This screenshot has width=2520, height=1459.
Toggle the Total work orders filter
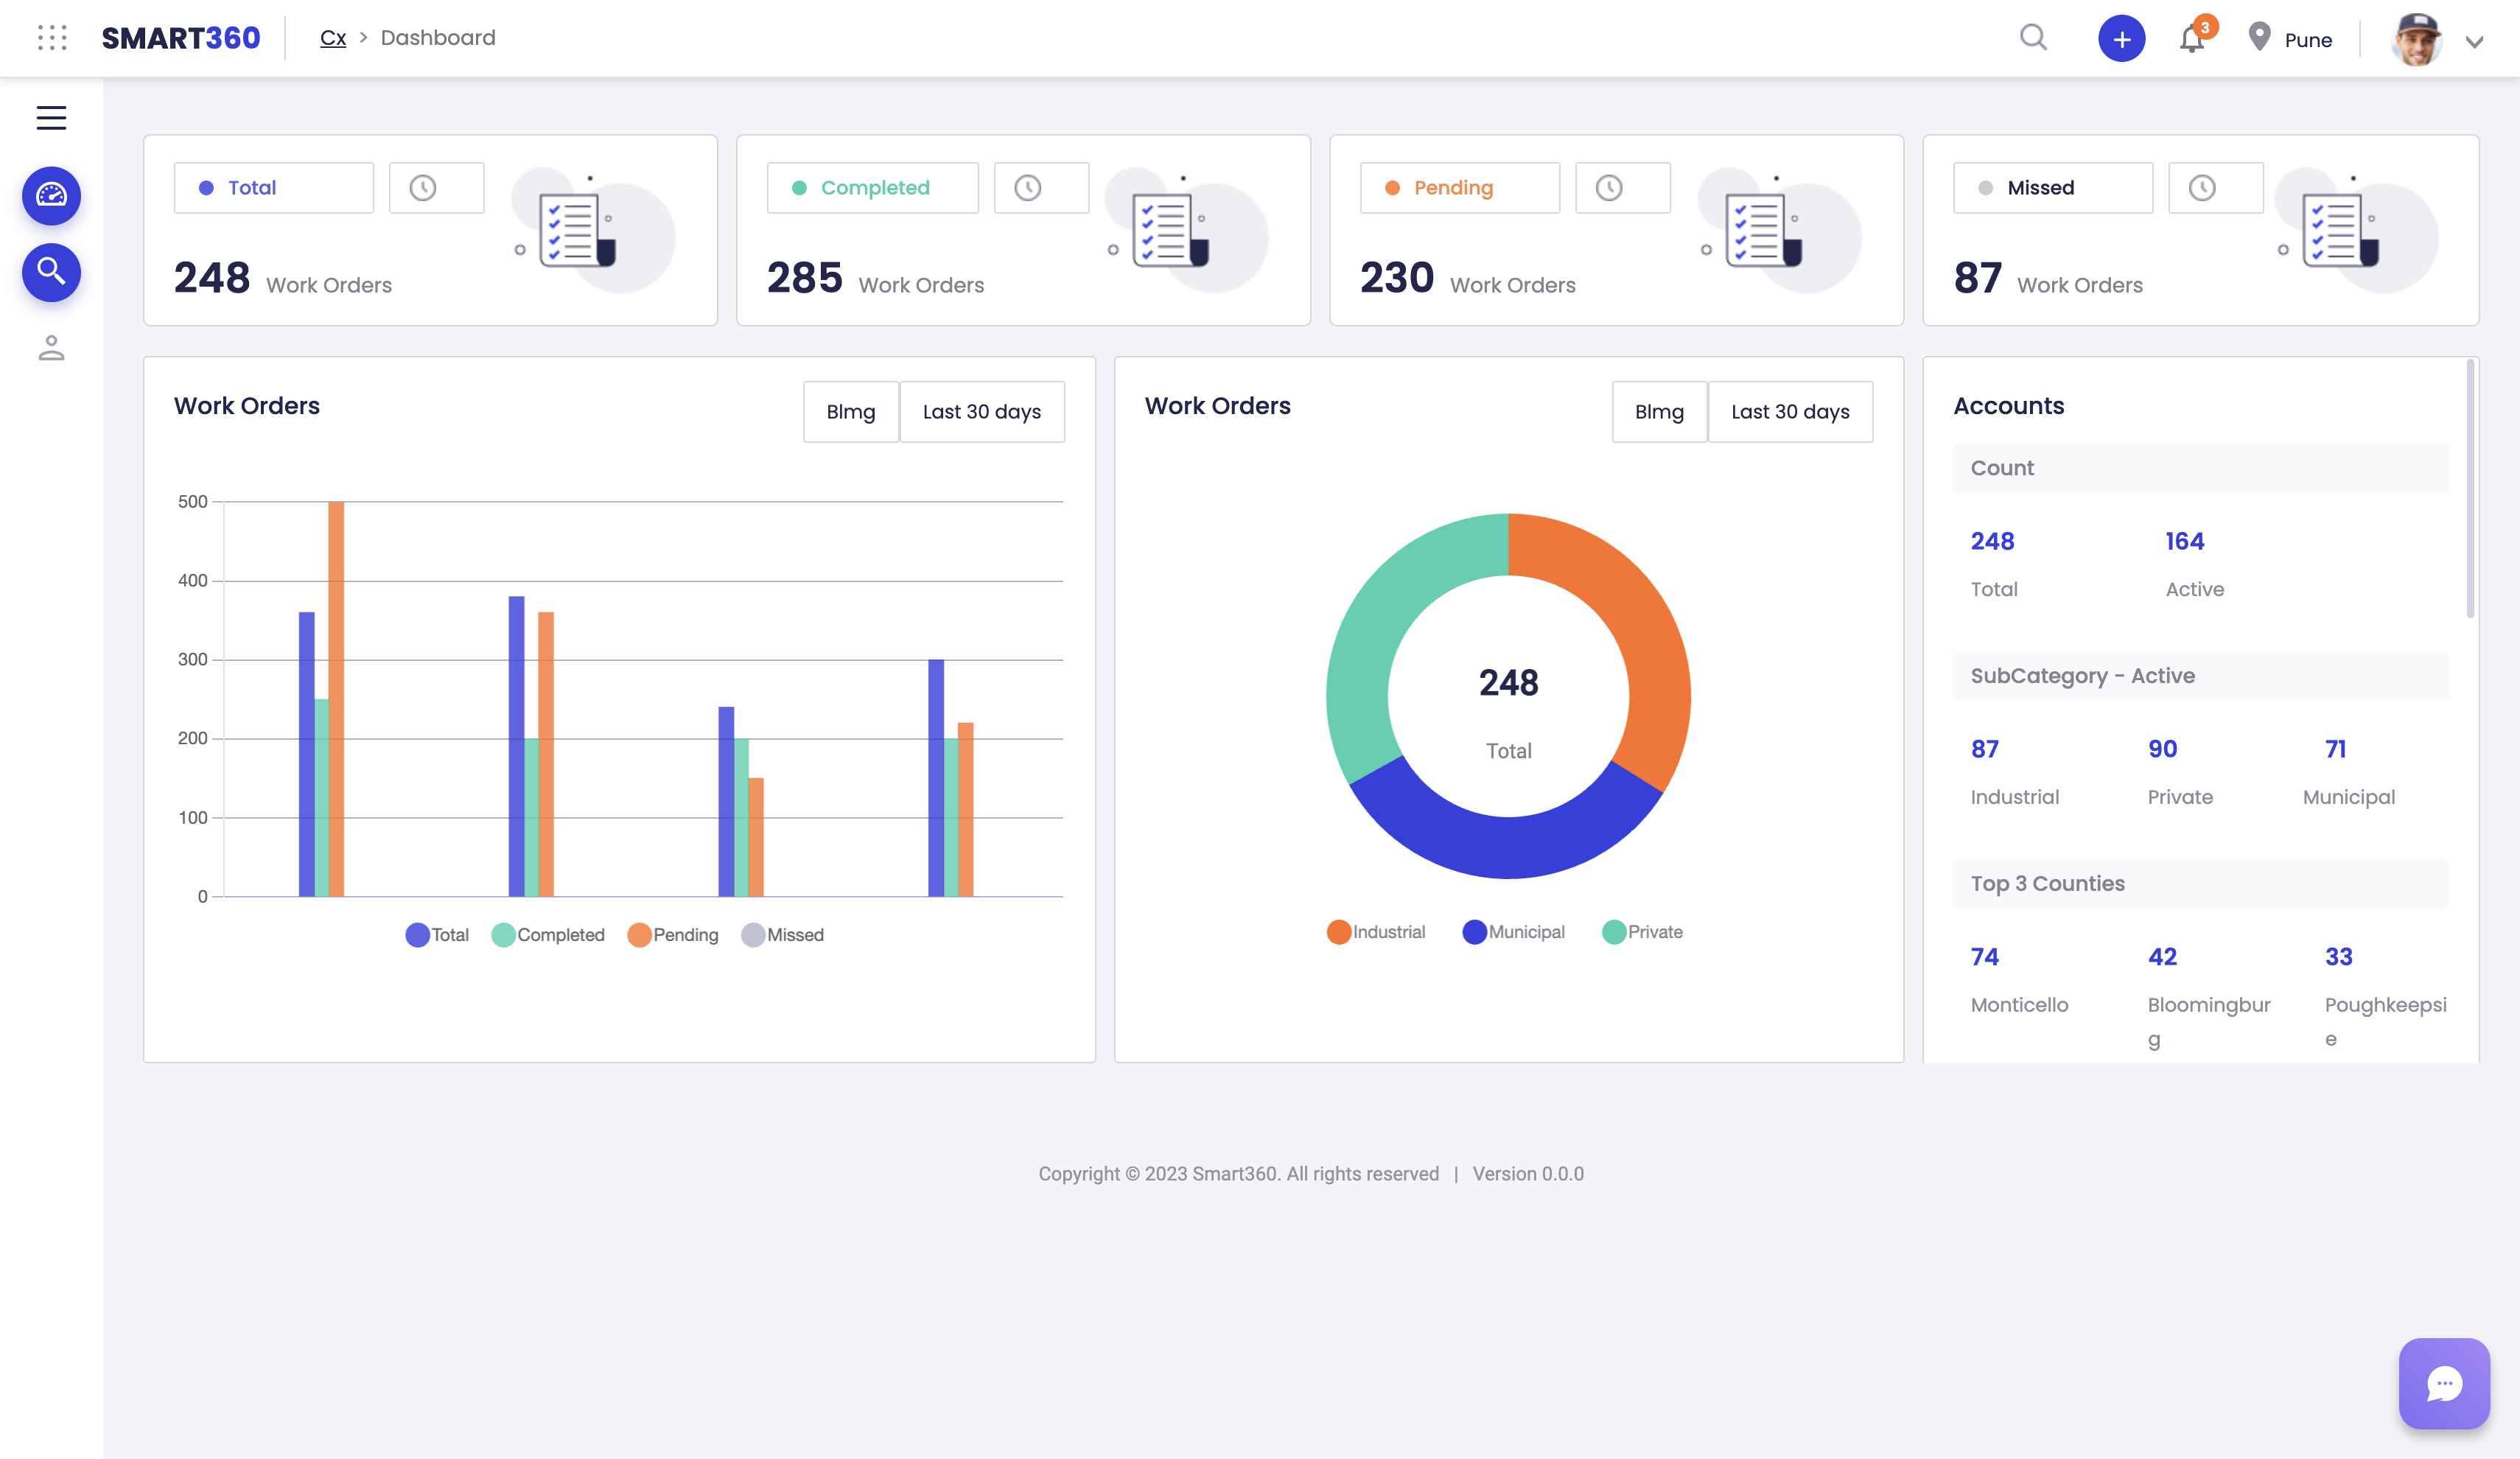(273, 186)
